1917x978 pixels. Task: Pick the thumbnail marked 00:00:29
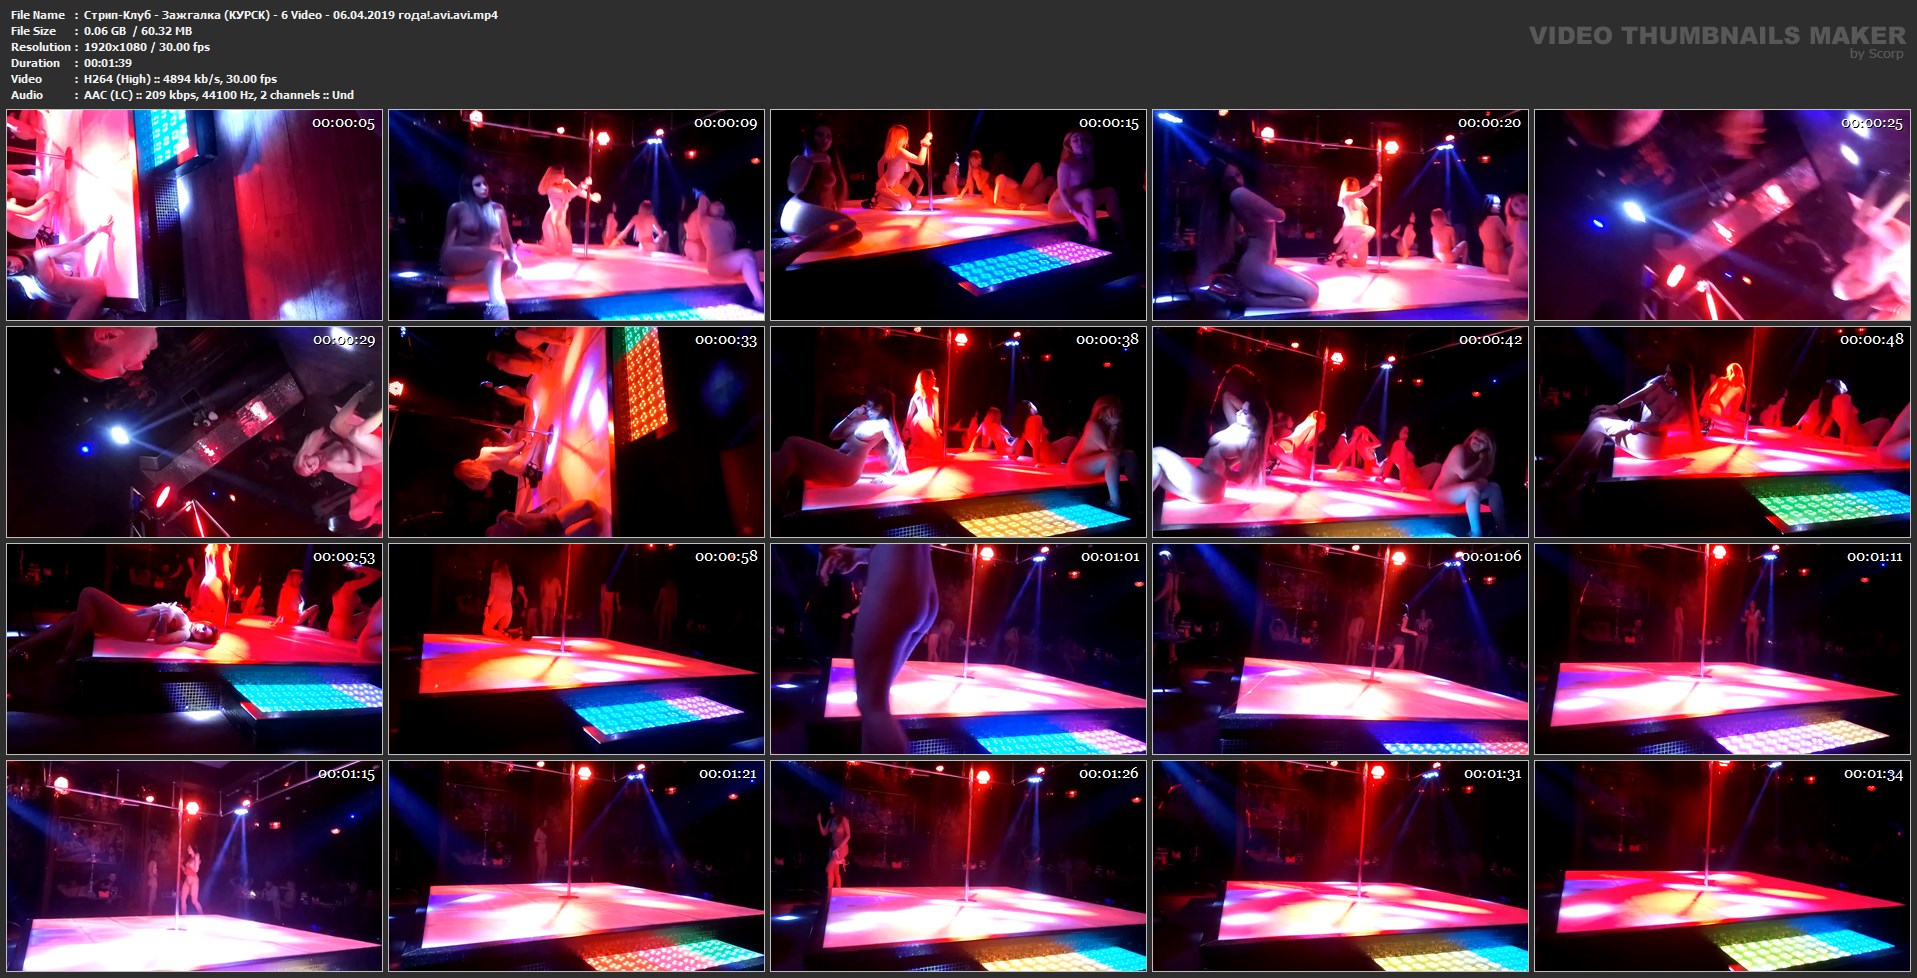coord(194,432)
